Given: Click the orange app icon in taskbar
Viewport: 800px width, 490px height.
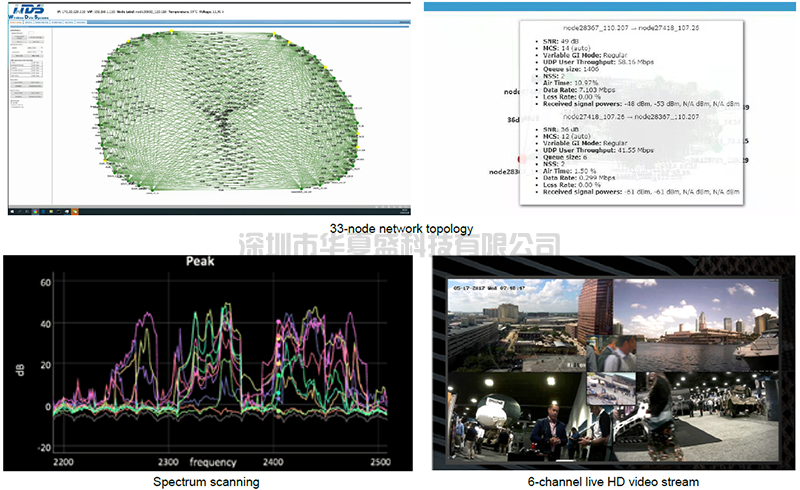Looking at the screenshot, I should pyautogui.click(x=74, y=211).
